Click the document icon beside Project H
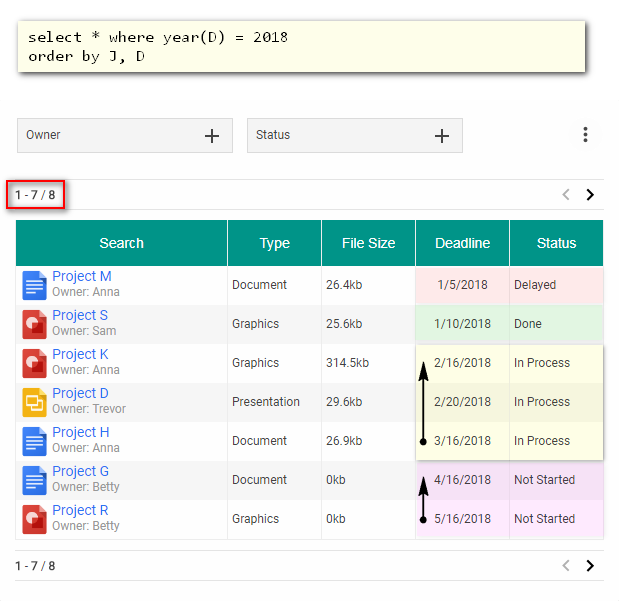 pyautogui.click(x=35, y=441)
